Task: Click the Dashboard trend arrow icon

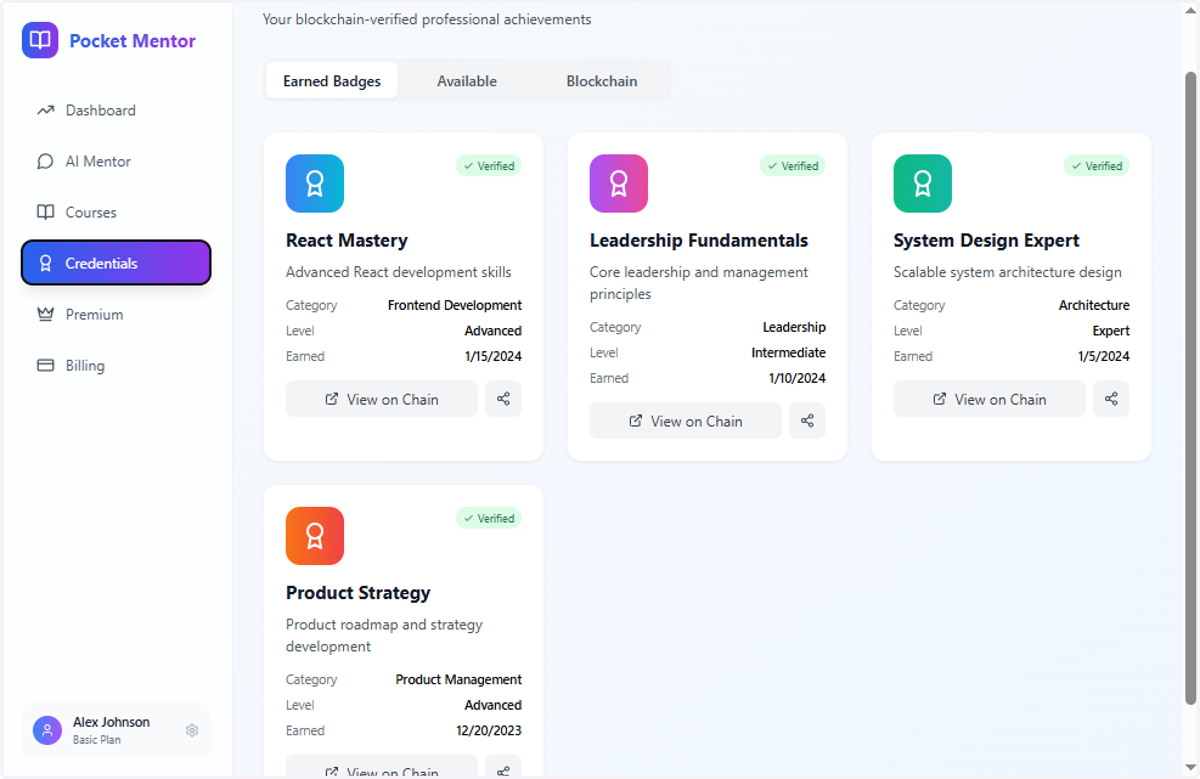Action: 45,110
